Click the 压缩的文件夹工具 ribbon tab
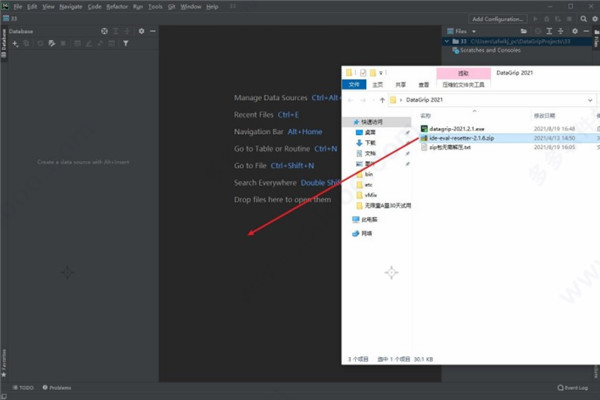Viewport: 600px width, 400px height. 463,85
